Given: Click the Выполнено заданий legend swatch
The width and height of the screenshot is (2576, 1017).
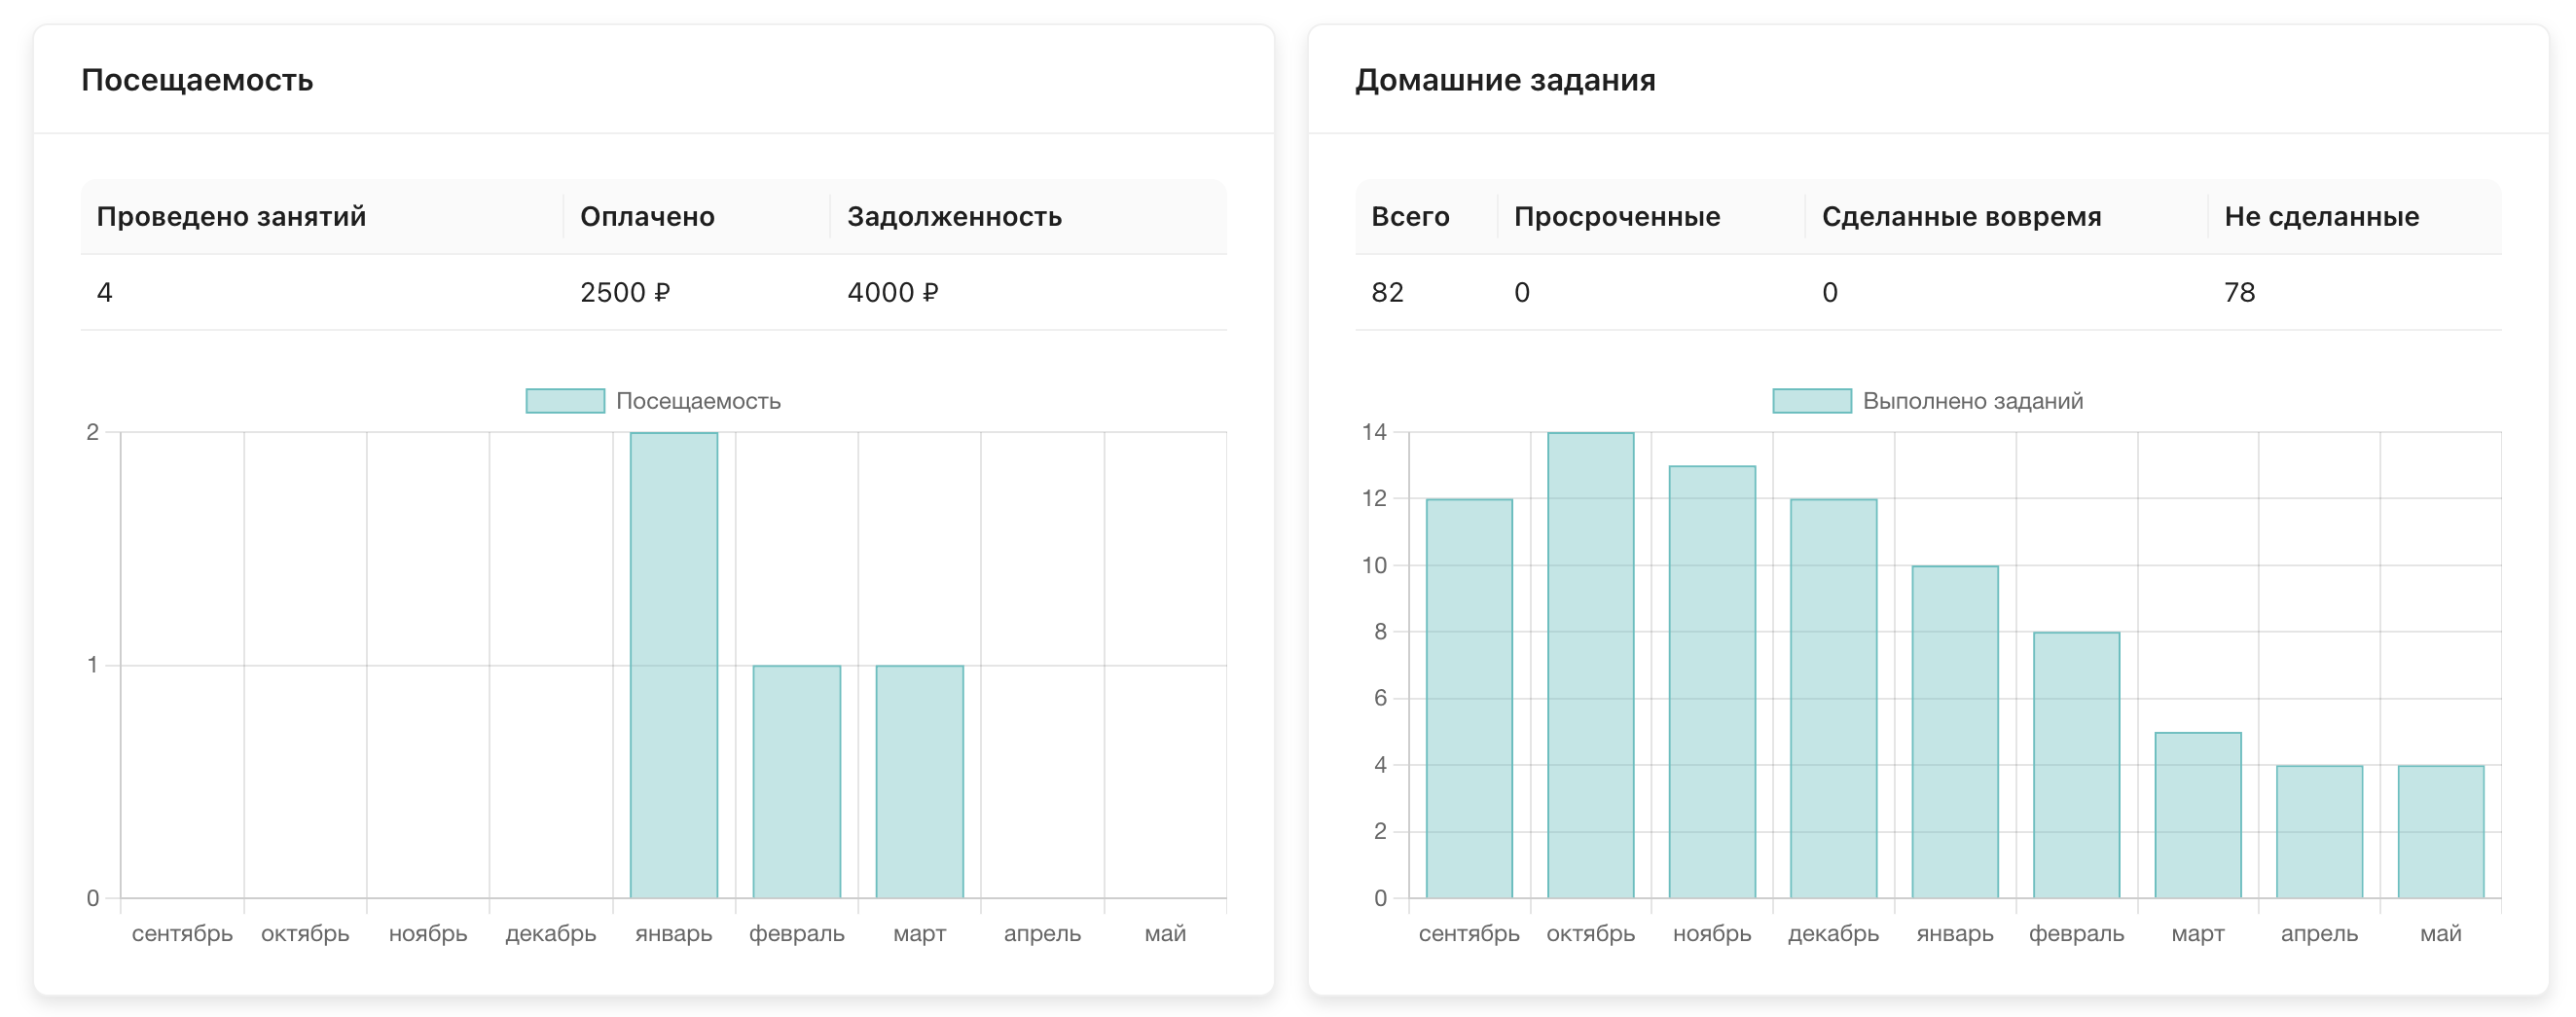Looking at the screenshot, I should (x=1812, y=401).
